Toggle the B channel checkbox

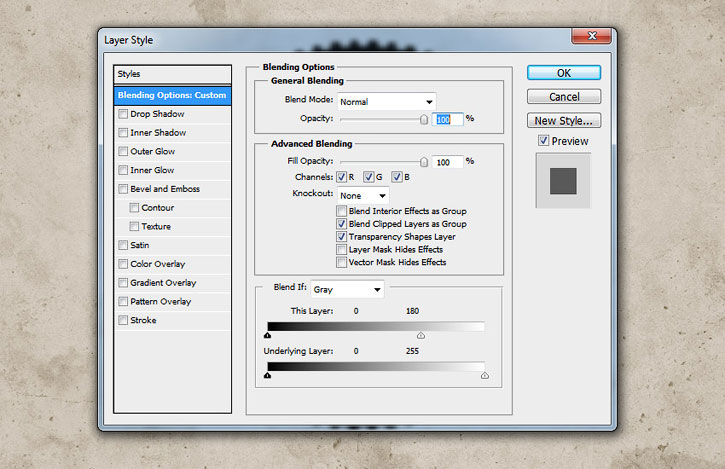click(397, 177)
